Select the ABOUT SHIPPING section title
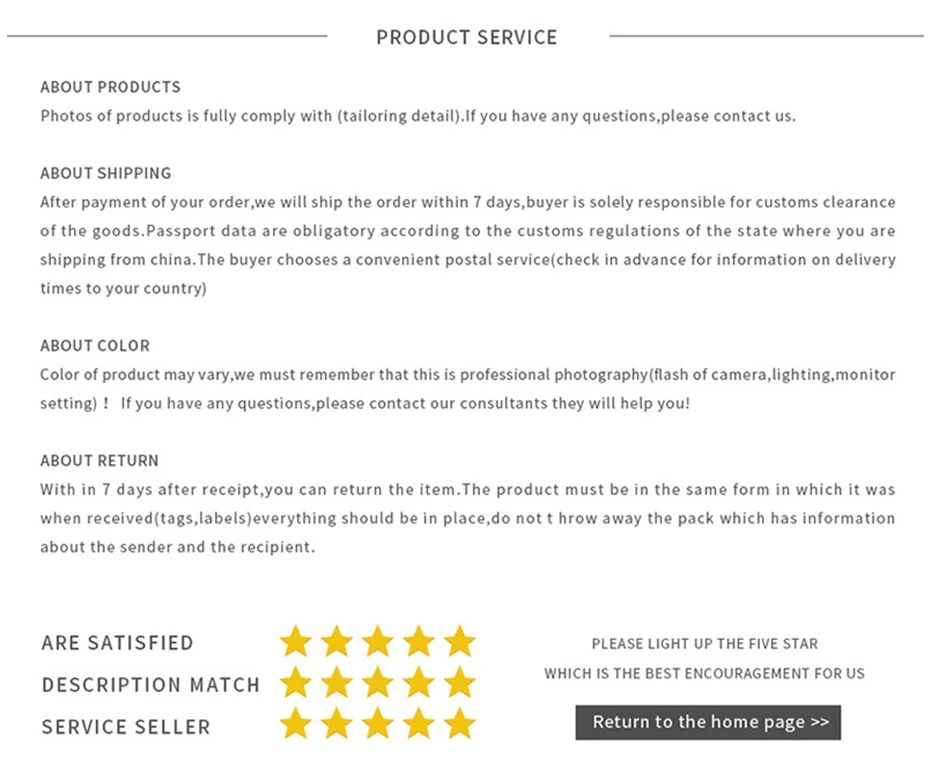The height and width of the screenshot is (780, 930). click(105, 173)
